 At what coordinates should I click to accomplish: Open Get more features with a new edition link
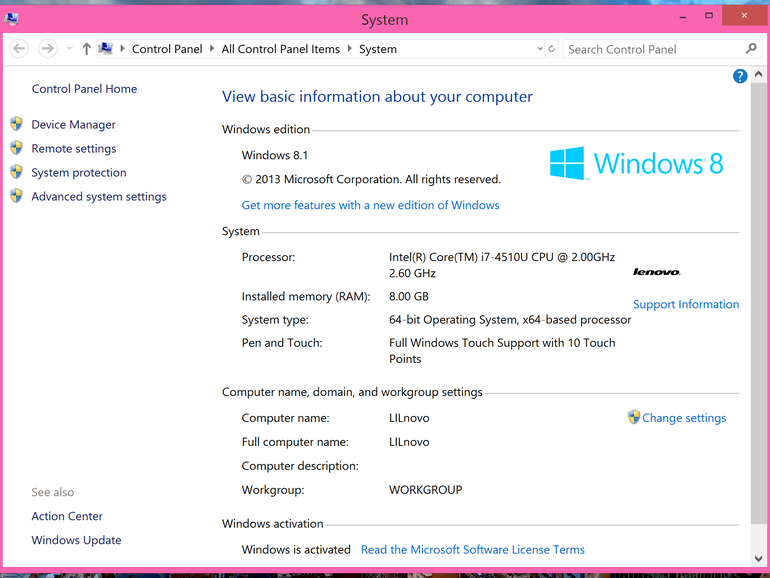(370, 205)
